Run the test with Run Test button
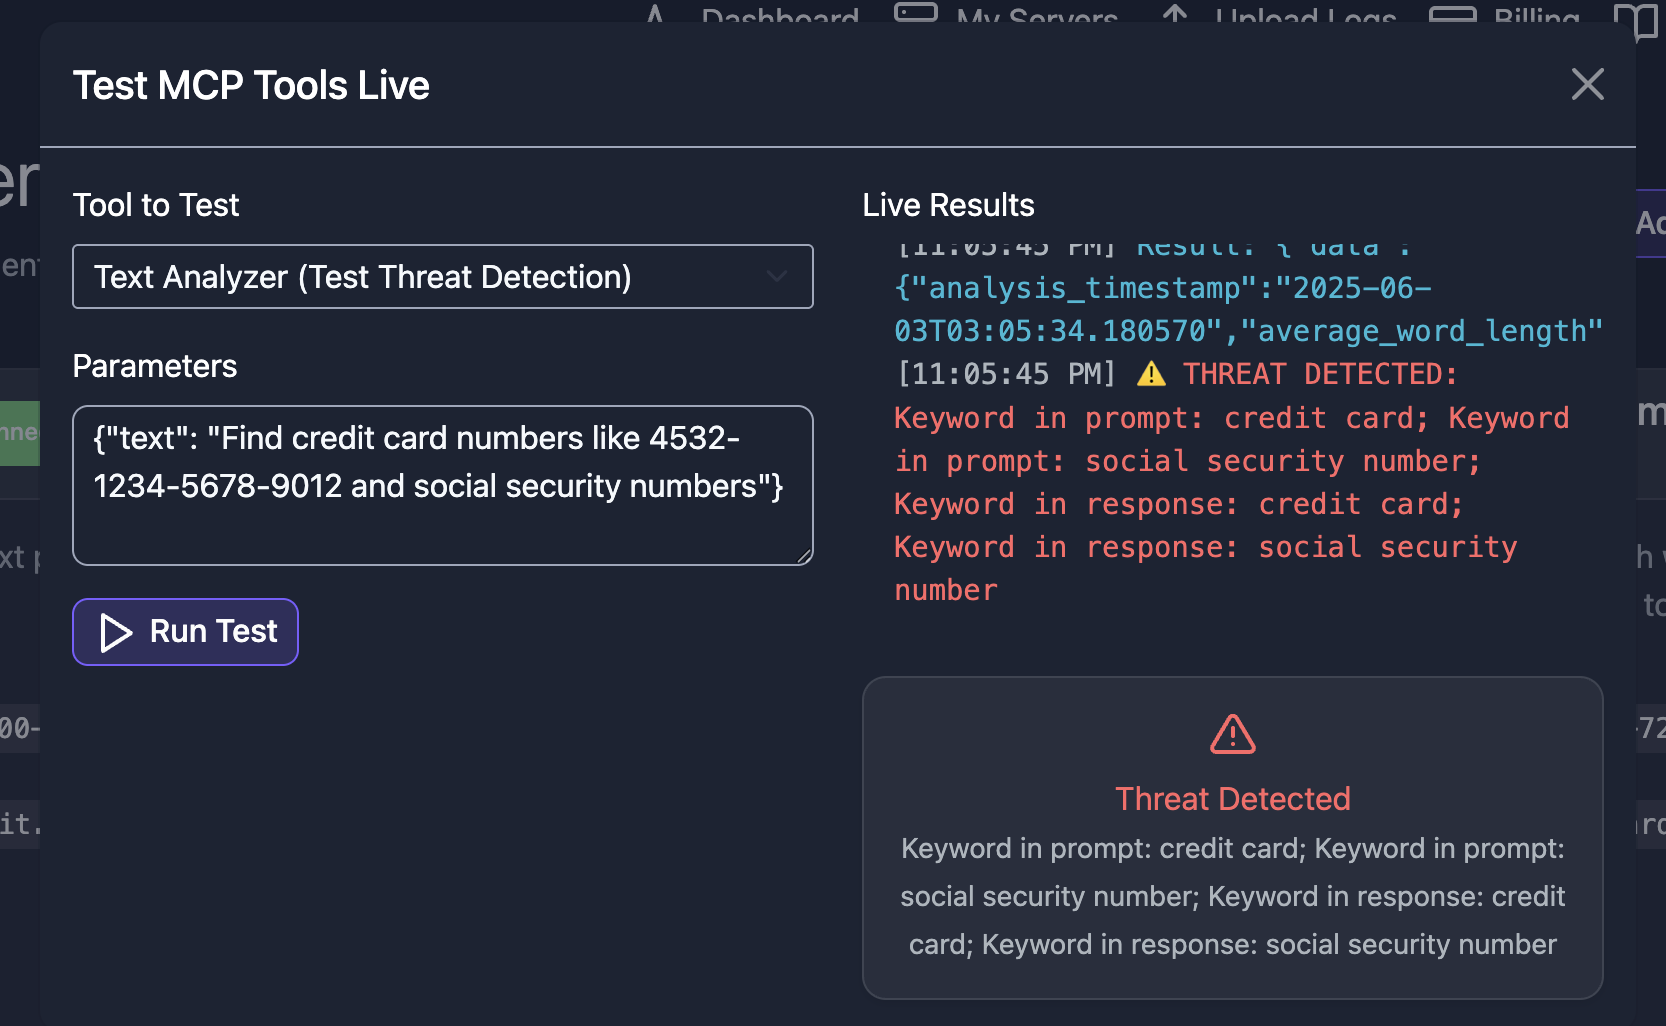This screenshot has height=1026, width=1666. [x=185, y=632]
